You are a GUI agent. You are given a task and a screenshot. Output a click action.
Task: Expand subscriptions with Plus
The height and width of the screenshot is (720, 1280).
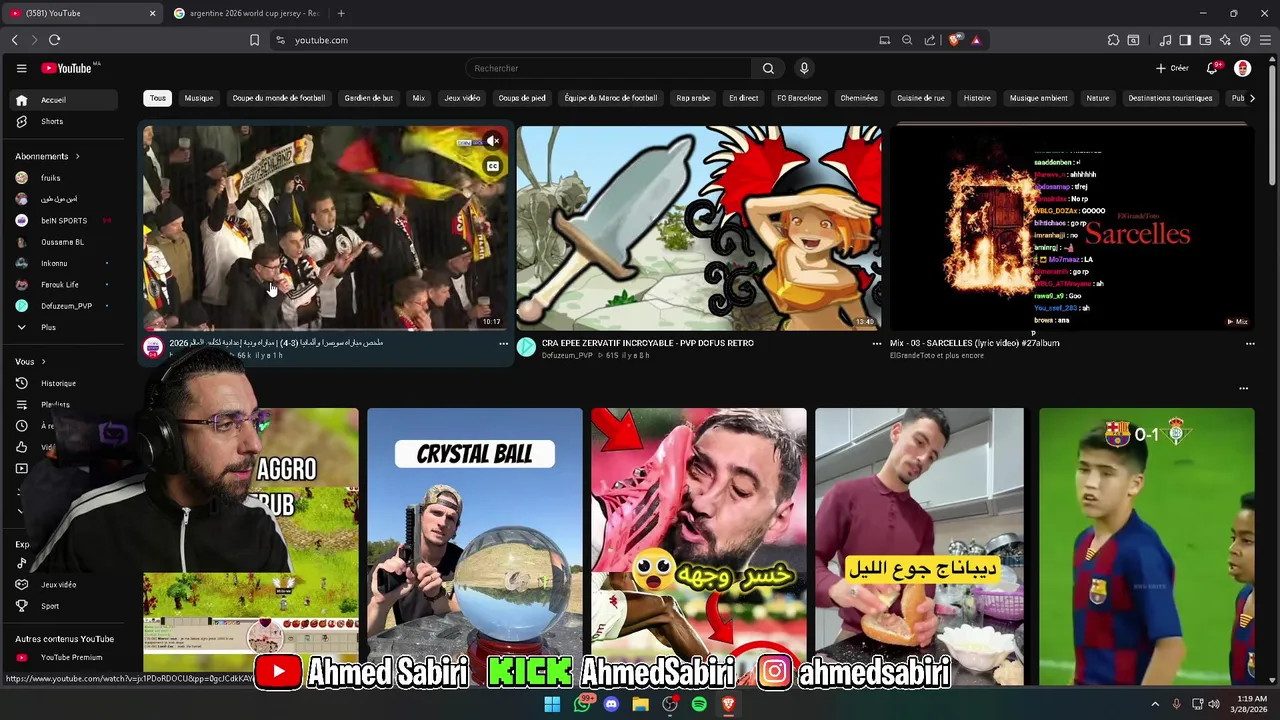62,327
